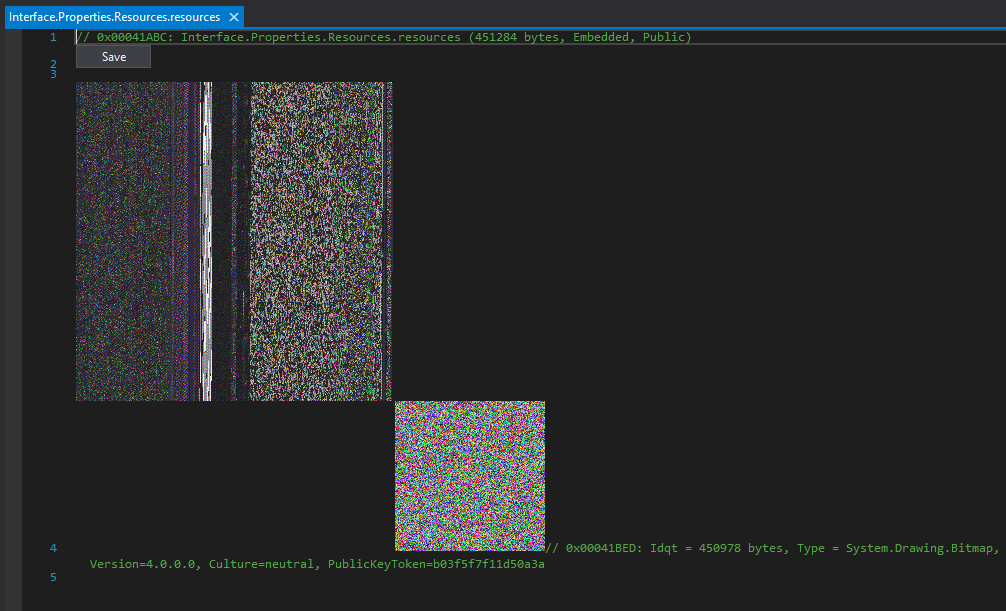Click line number 2 in gutter
This screenshot has width=1006, height=611.
pos(53,64)
